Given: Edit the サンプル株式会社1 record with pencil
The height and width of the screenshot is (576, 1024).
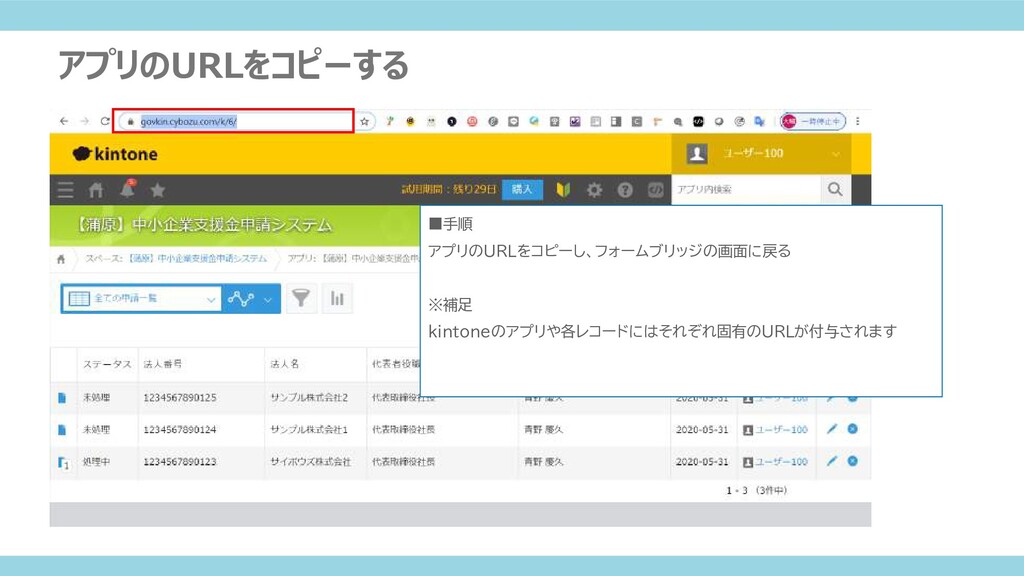Looking at the screenshot, I should pos(831,429).
